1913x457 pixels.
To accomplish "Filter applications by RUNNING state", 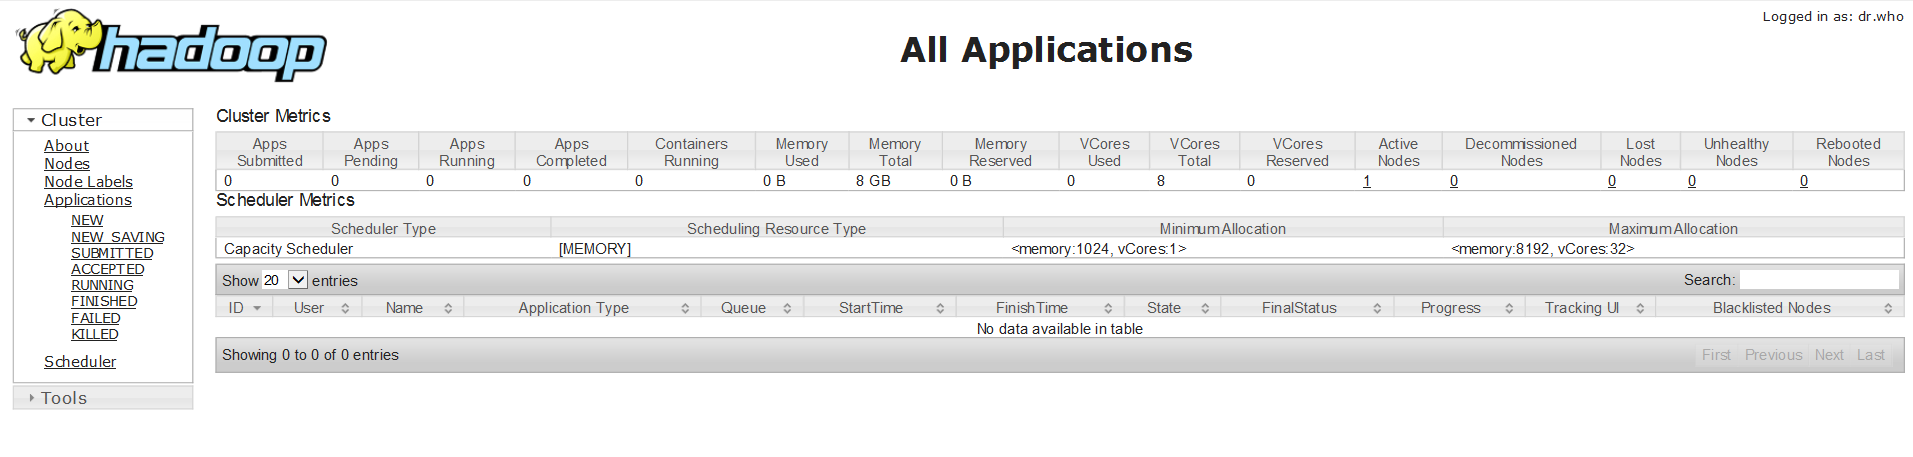I will coord(102,285).
